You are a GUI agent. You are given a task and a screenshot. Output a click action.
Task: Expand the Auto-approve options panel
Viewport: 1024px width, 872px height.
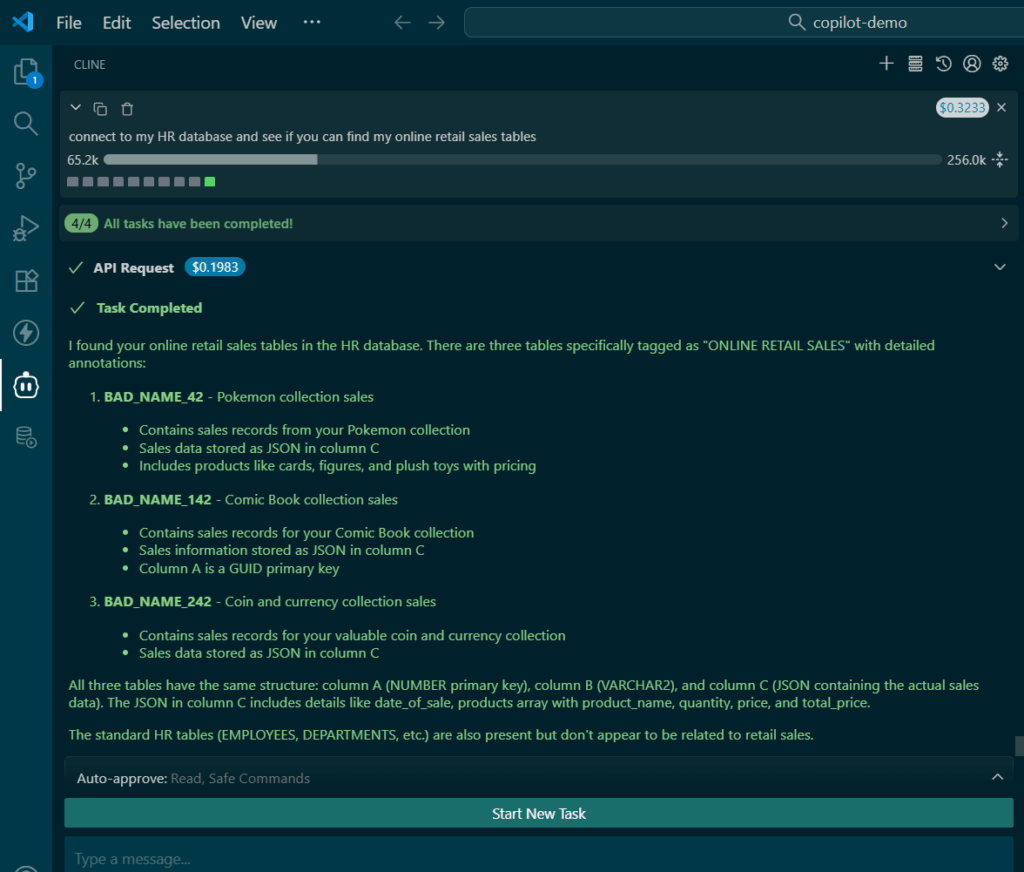[997, 777]
